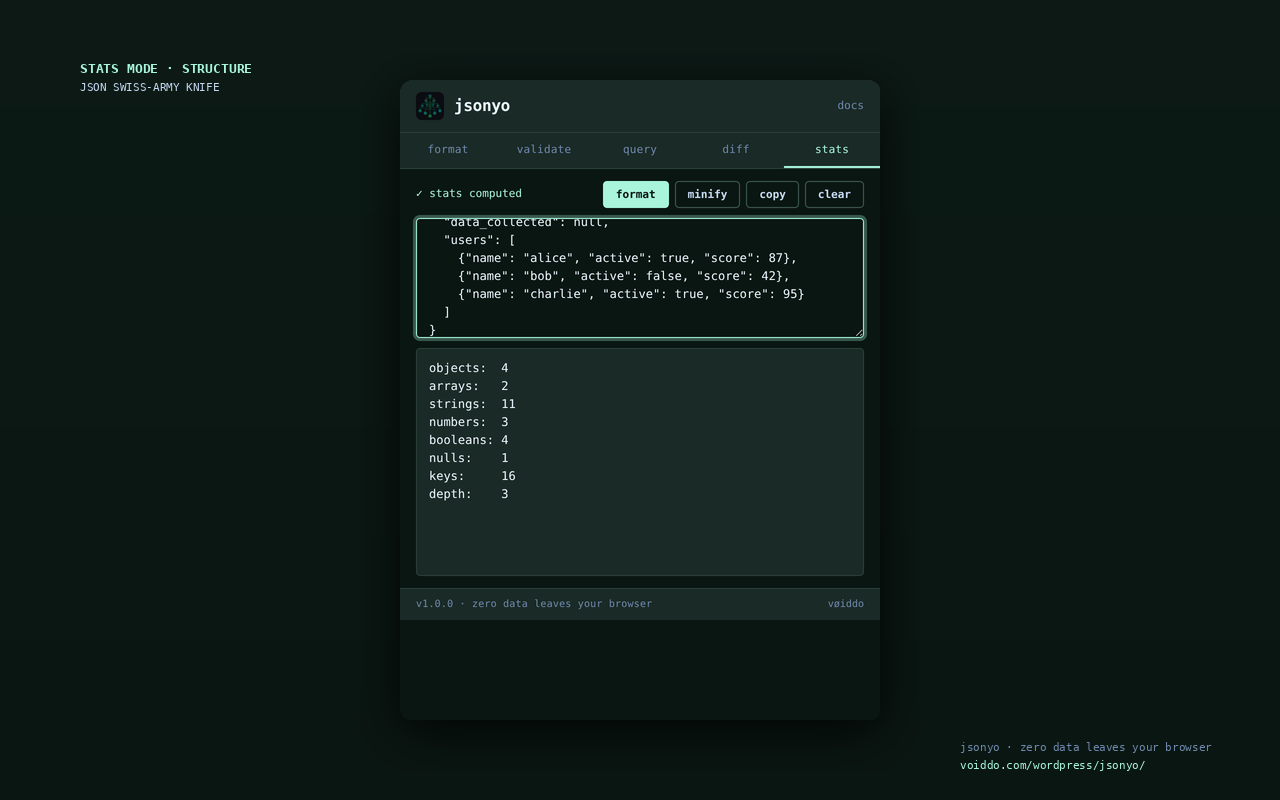Click the bob row in JSON input
This screenshot has height=800, width=1280.
coord(624,276)
